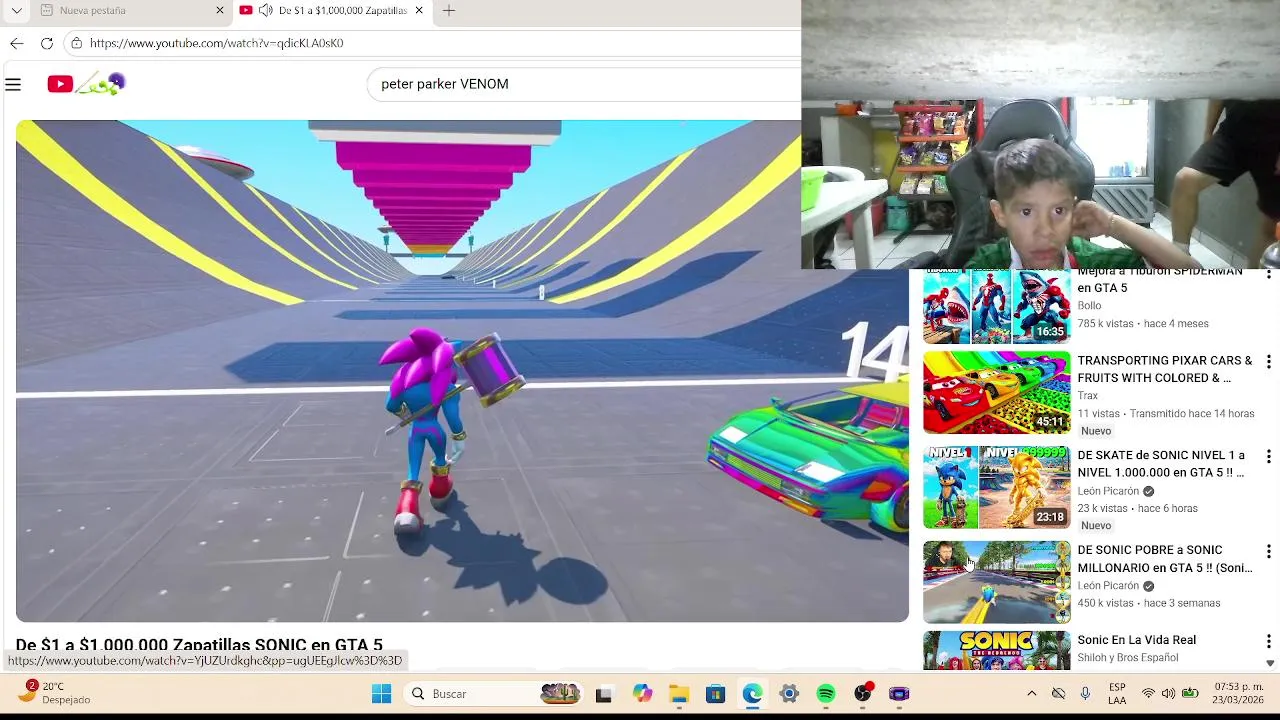Open Microsoft Store from the taskbar
The width and height of the screenshot is (1280, 720).
point(715,694)
